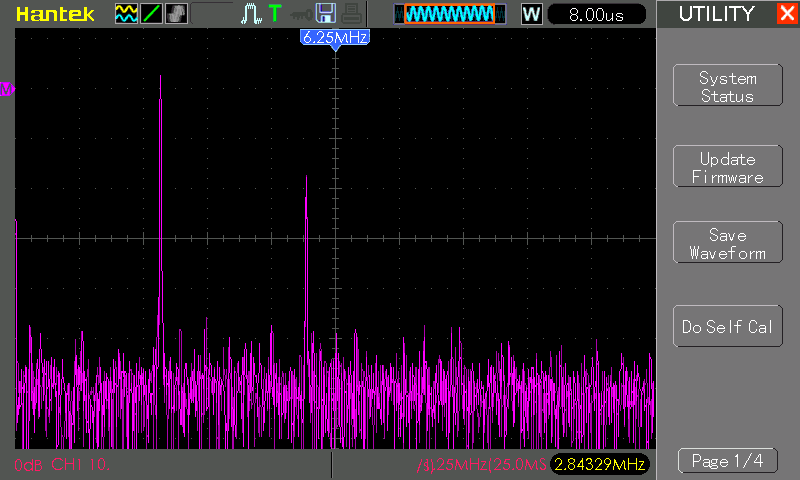Select Save Waveform menu item
The width and height of the screenshot is (800, 480).
click(x=728, y=242)
